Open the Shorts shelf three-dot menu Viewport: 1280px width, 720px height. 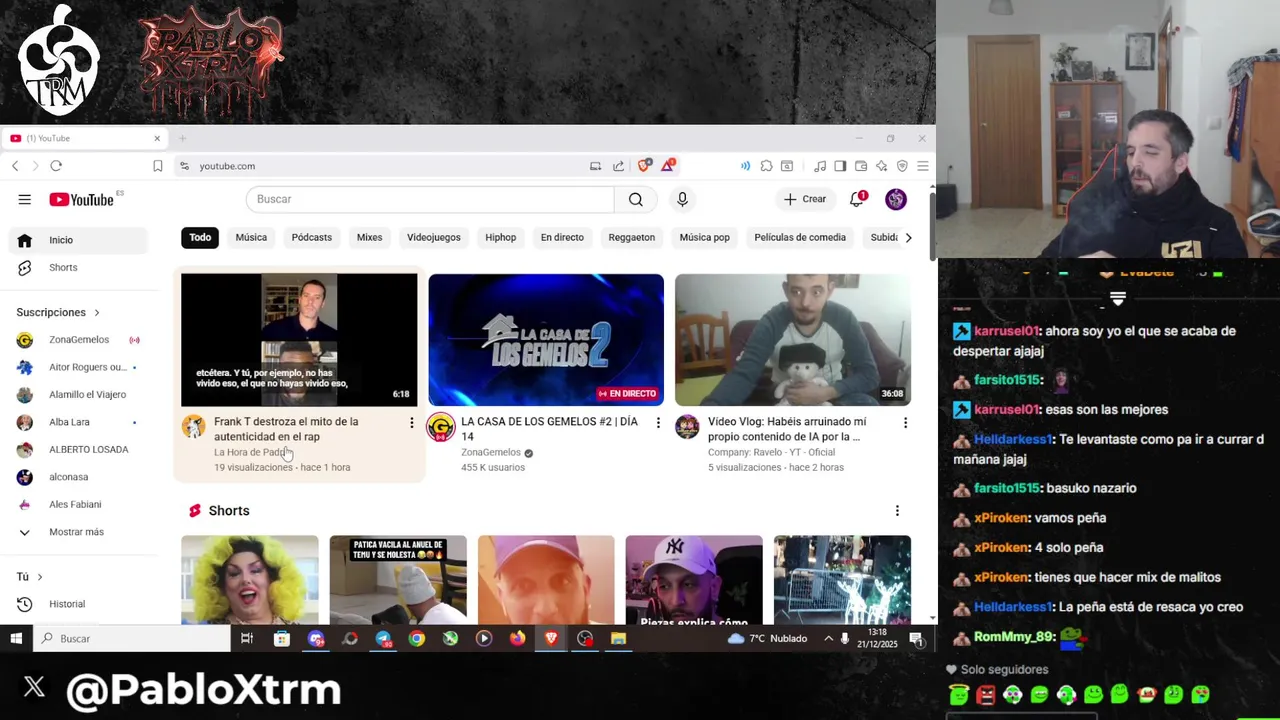tap(897, 511)
